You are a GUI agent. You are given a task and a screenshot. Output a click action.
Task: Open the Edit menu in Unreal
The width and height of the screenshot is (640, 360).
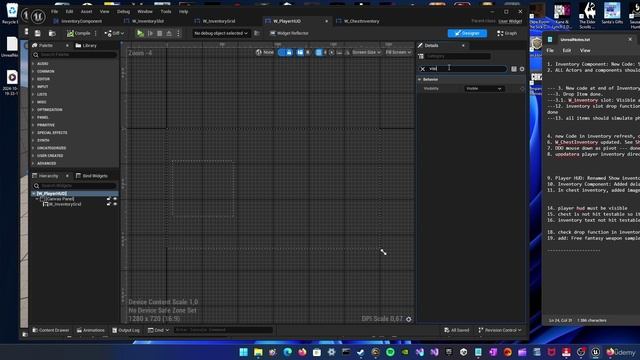[69, 11]
